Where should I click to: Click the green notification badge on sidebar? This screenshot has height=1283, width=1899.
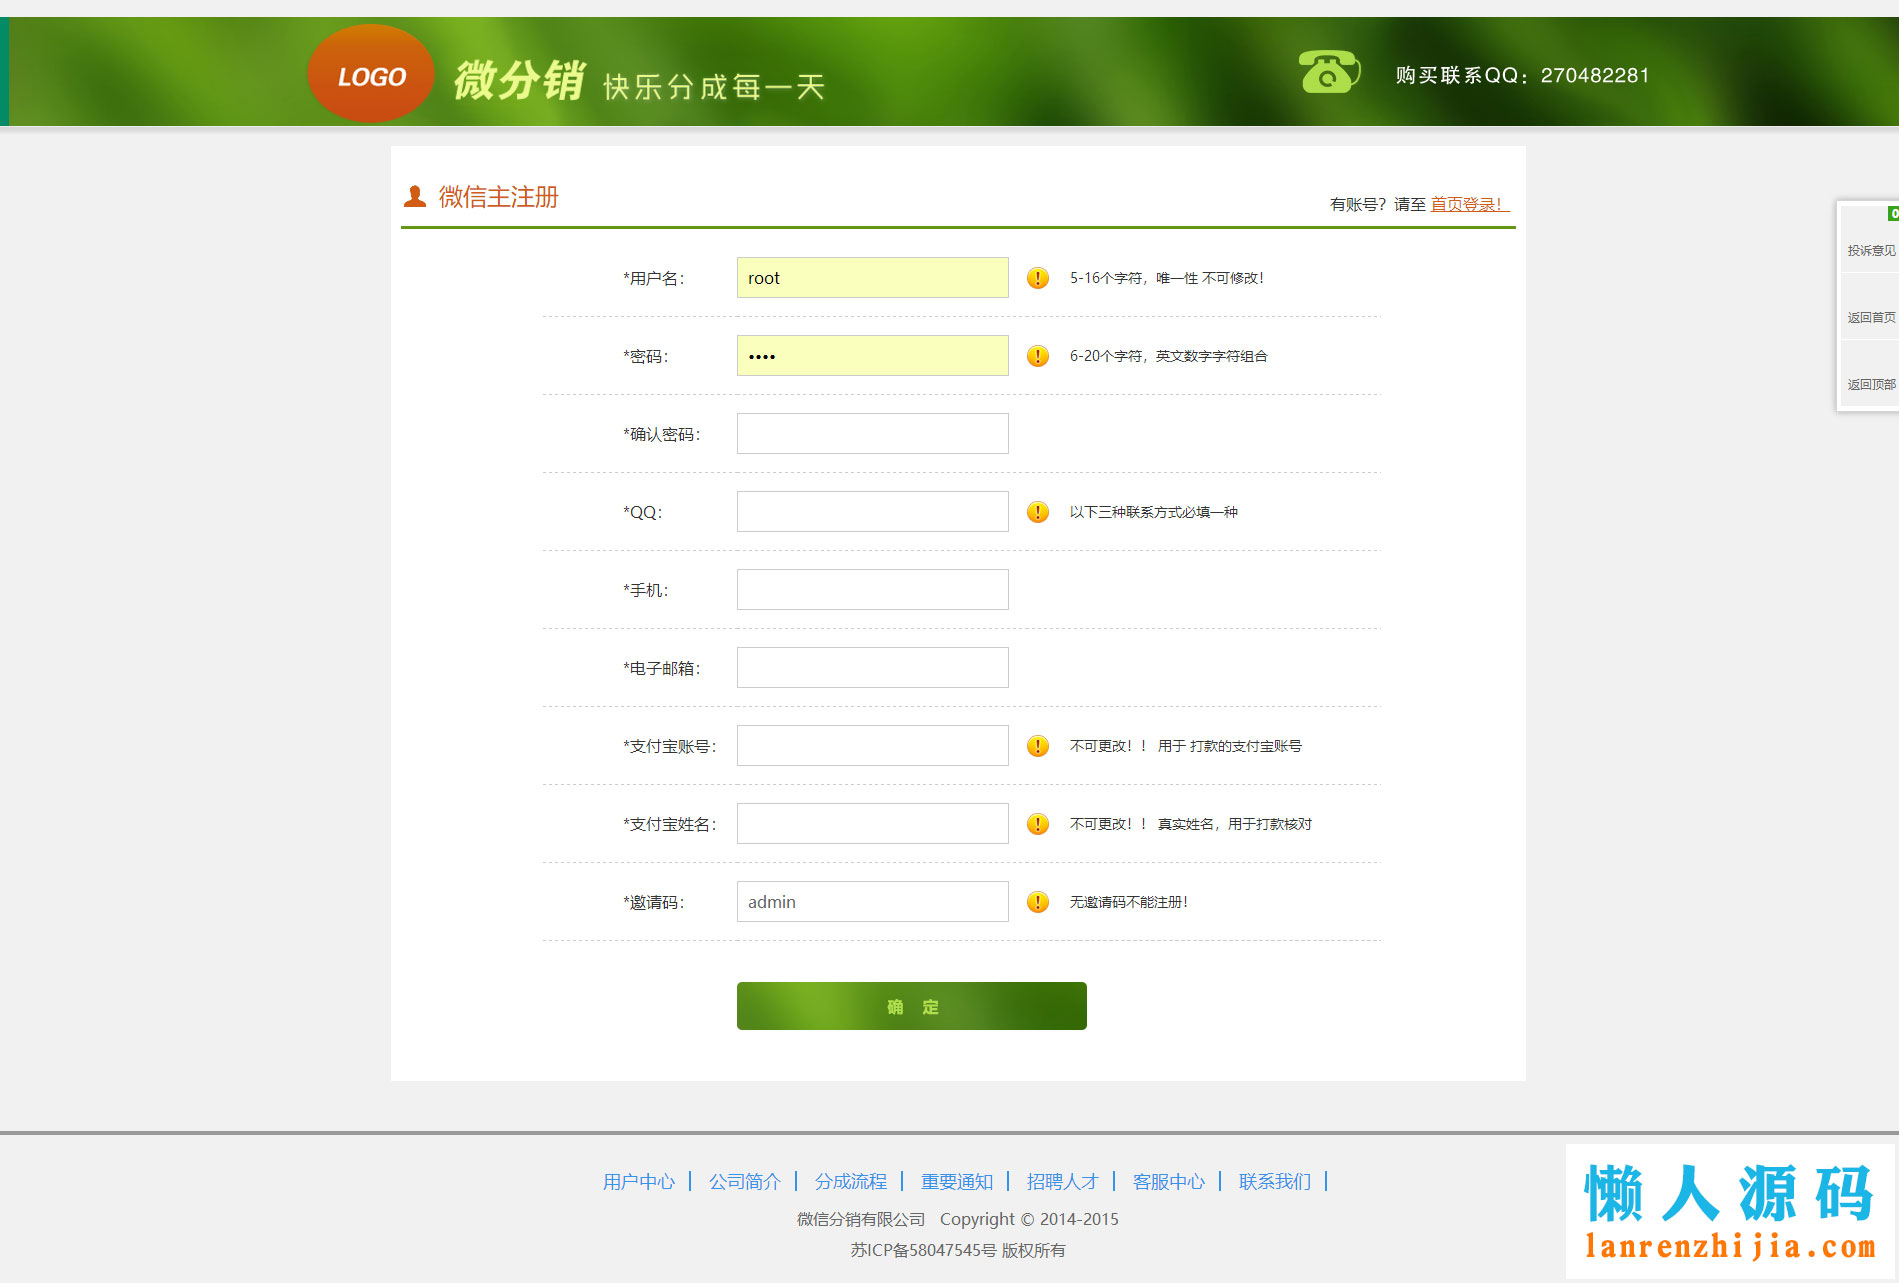[1893, 213]
